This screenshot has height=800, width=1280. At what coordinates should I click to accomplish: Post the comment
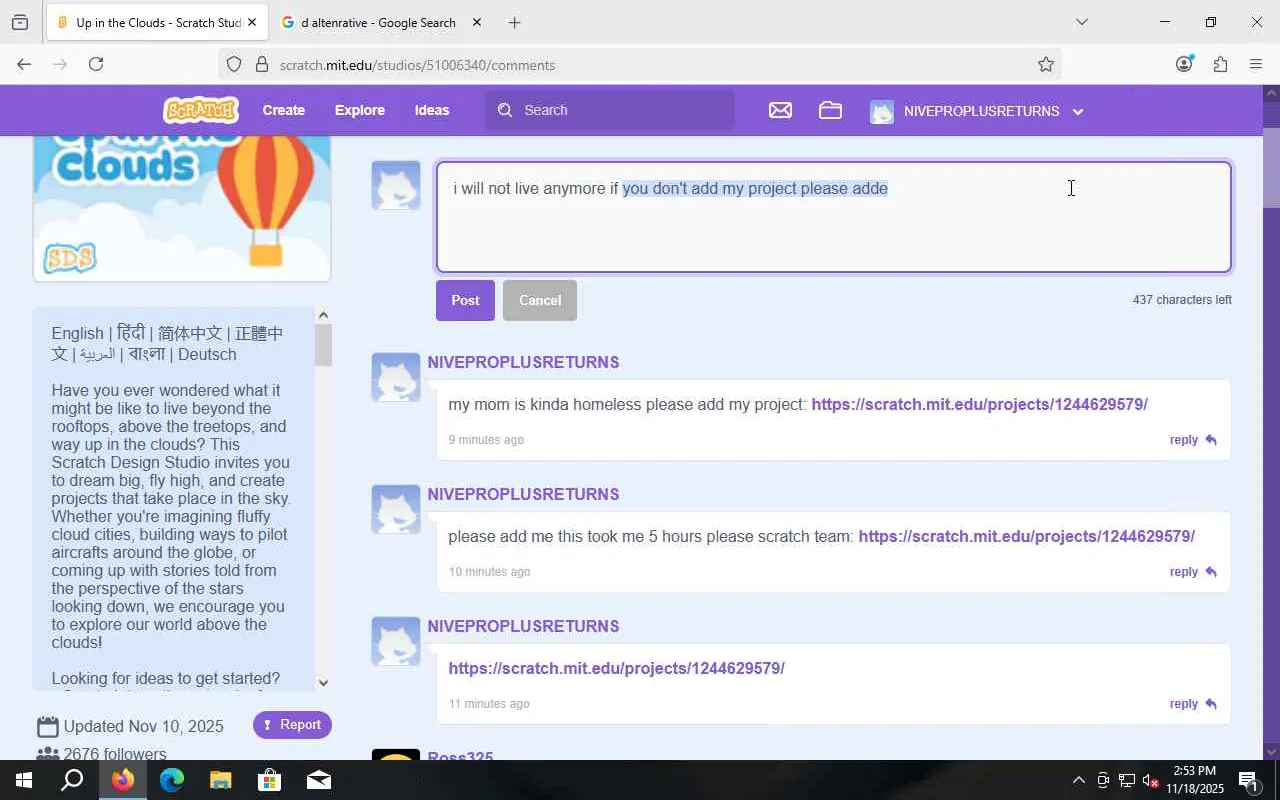(x=465, y=300)
